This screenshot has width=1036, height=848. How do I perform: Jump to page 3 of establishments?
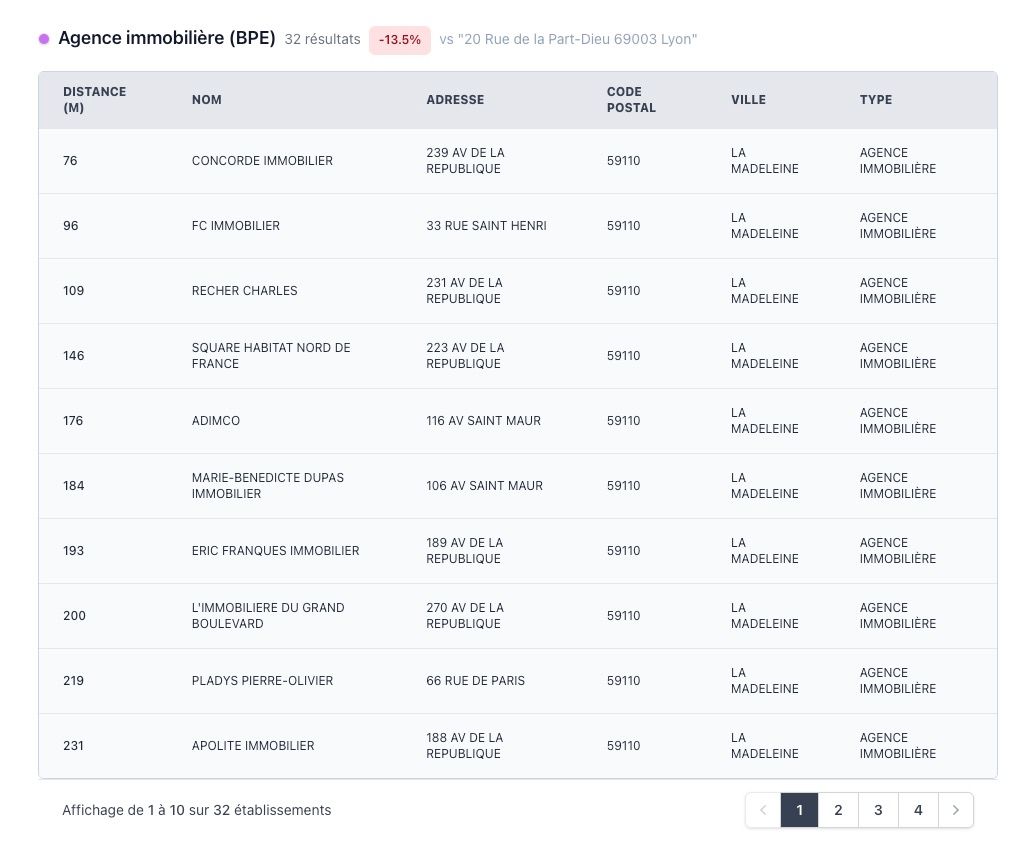coord(878,810)
